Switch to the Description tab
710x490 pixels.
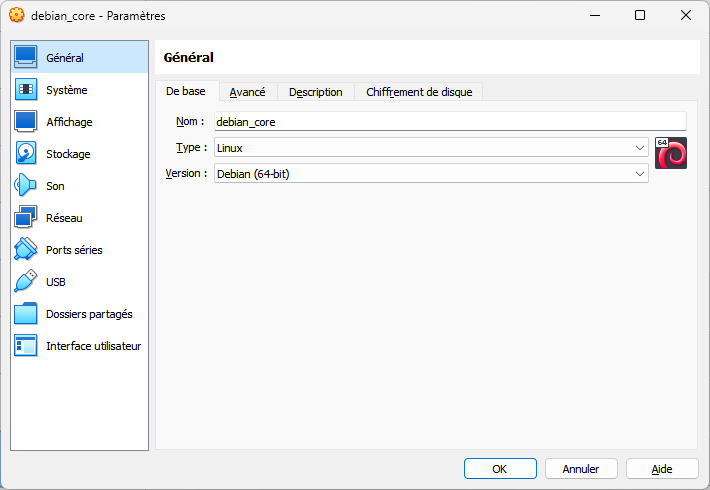[x=316, y=92]
